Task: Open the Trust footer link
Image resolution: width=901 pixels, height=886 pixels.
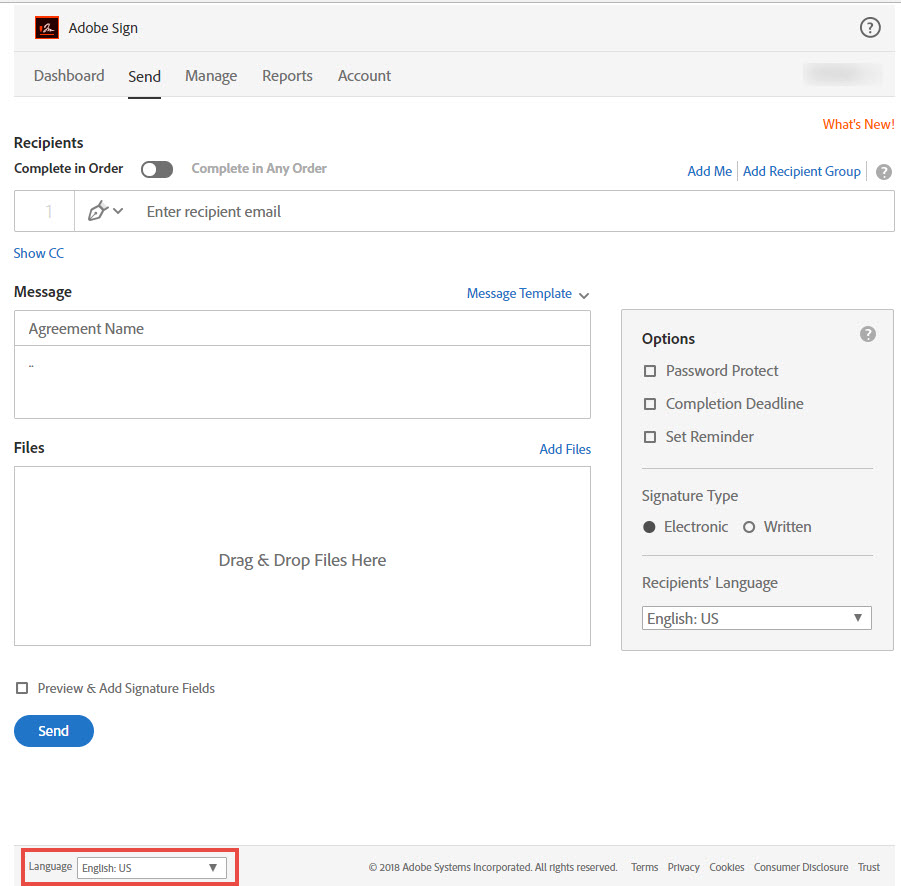Action: tap(868, 867)
